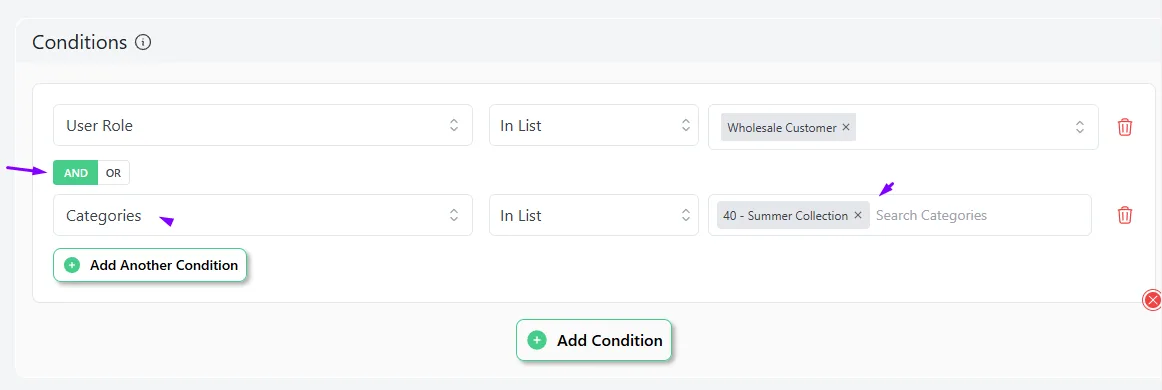
Task: Delete the User Role condition row
Action: coord(1124,127)
